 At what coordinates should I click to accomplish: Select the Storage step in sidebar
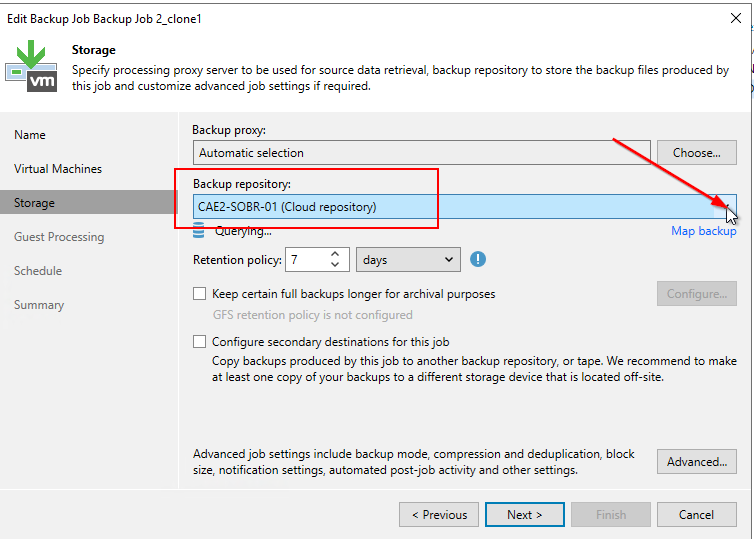coord(88,202)
